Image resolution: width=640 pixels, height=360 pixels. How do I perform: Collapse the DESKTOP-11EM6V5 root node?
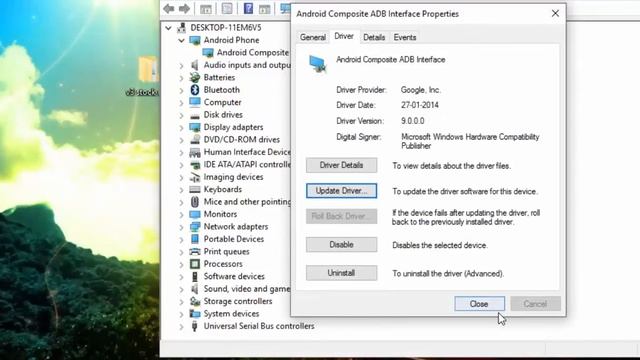pos(168,28)
